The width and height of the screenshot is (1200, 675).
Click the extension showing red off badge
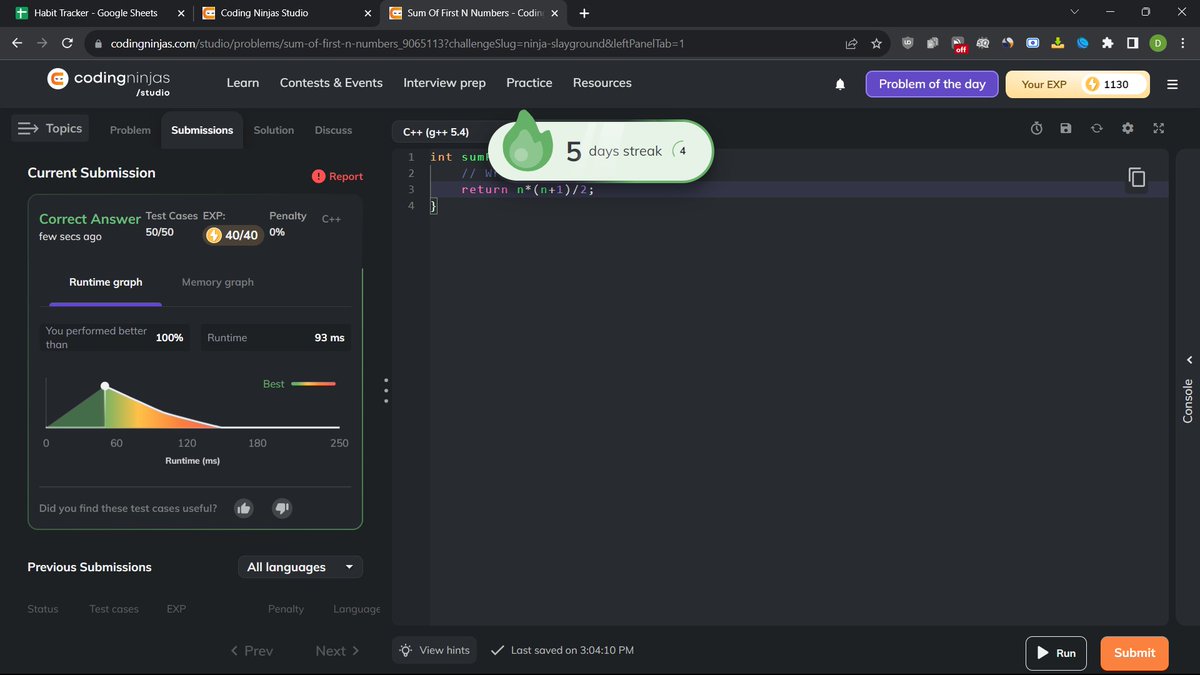coord(958,44)
